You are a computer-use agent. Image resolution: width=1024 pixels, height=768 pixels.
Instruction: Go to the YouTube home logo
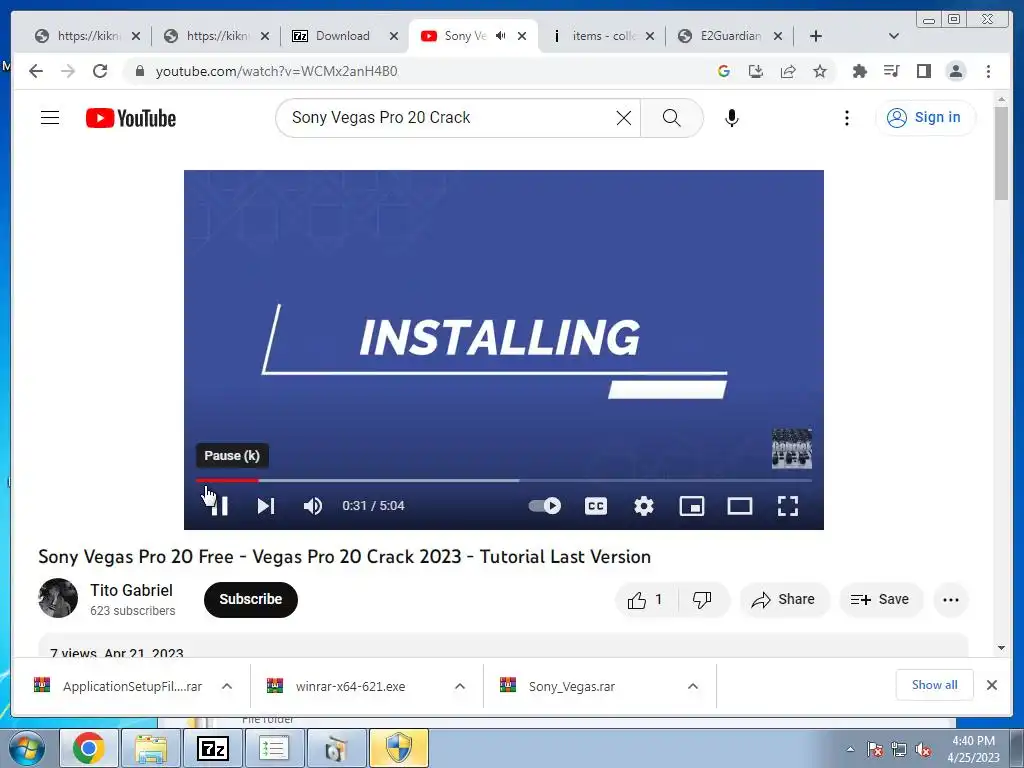131,118
